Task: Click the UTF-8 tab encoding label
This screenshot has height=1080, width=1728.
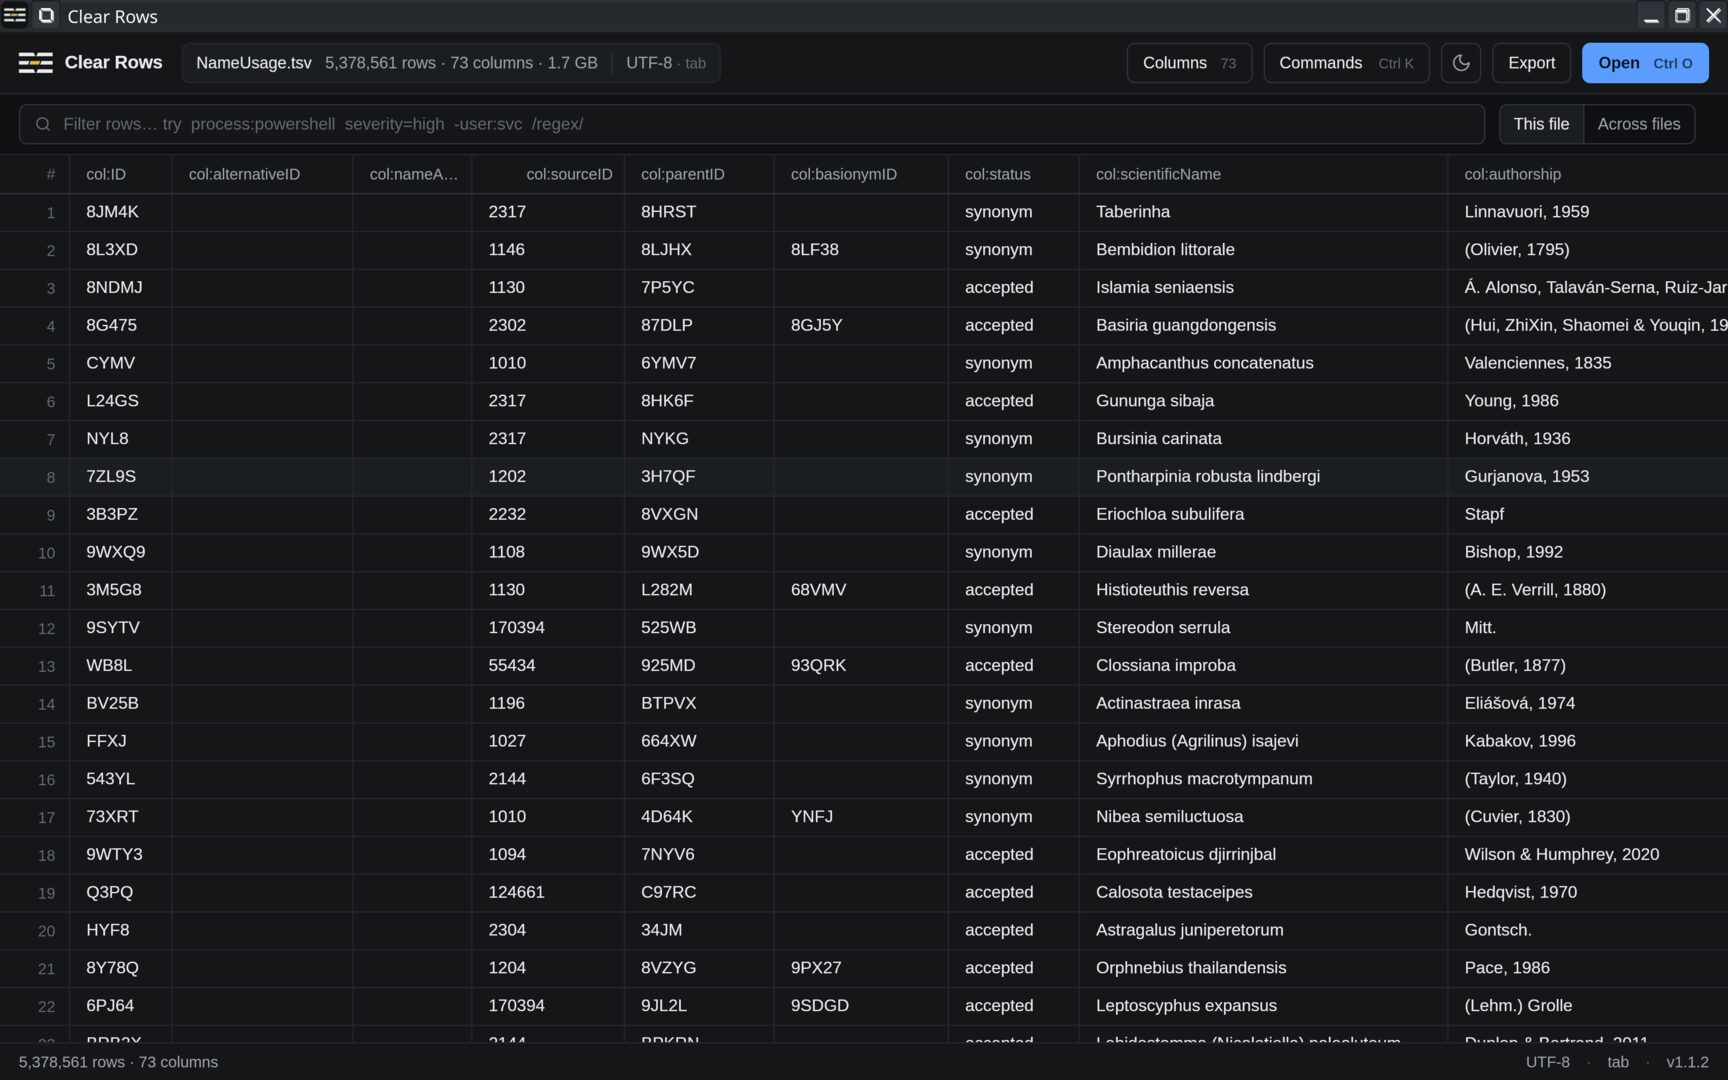Action: pos(665,63)
